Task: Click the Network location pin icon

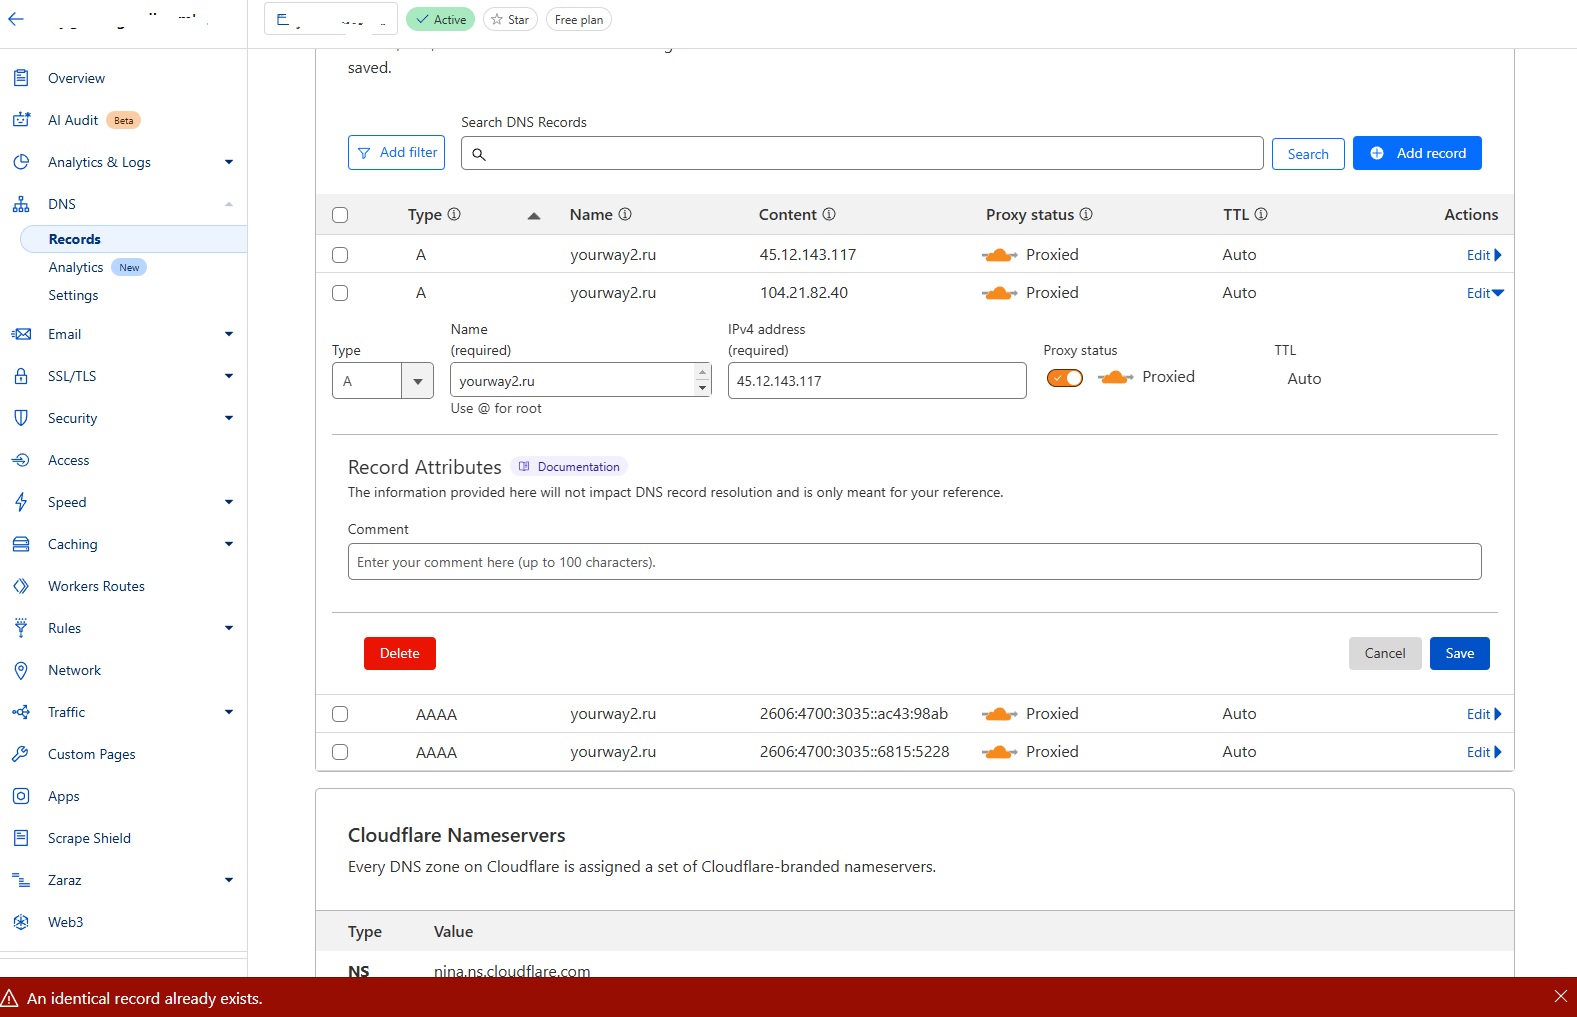Action: pos(21,670)
